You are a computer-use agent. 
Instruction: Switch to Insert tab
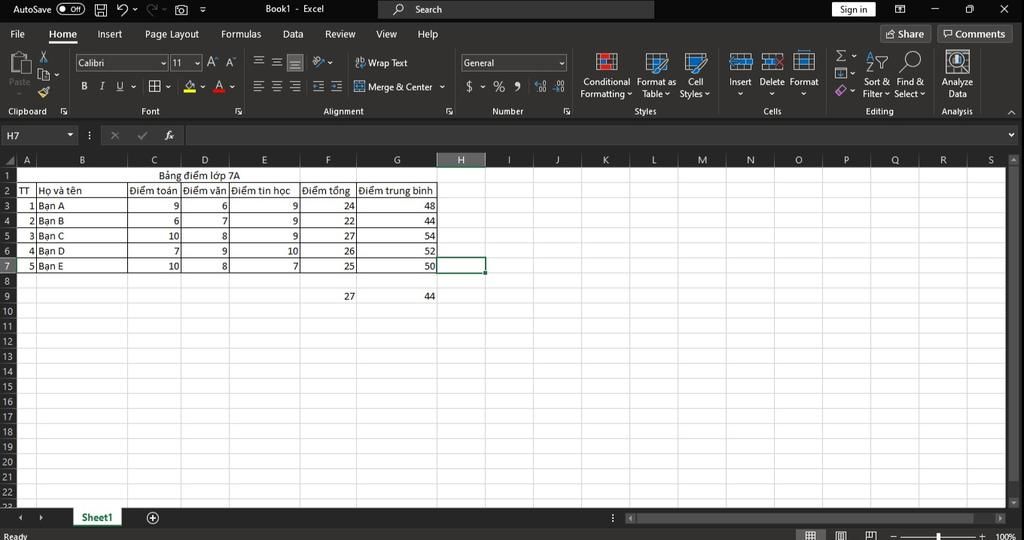pos(110,34)
